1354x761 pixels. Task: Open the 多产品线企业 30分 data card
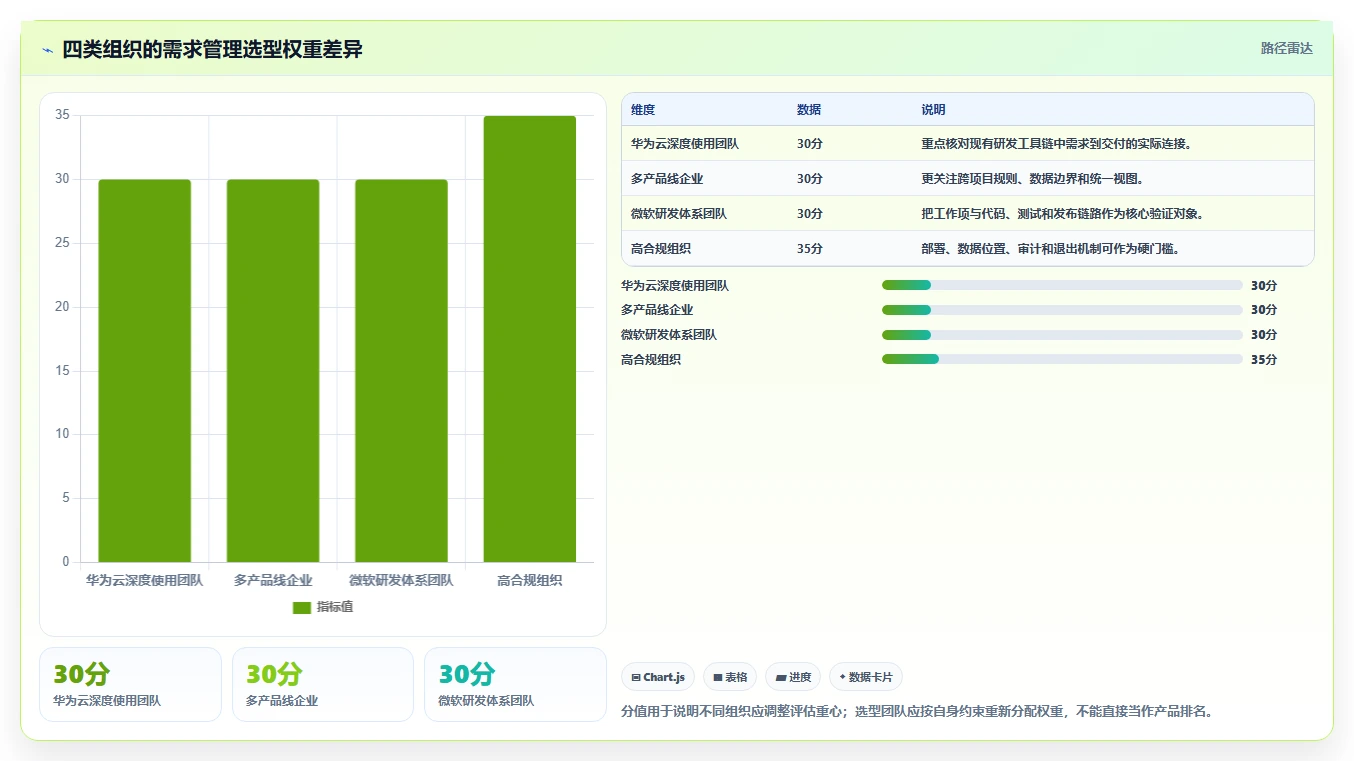[x=323, y=684]
